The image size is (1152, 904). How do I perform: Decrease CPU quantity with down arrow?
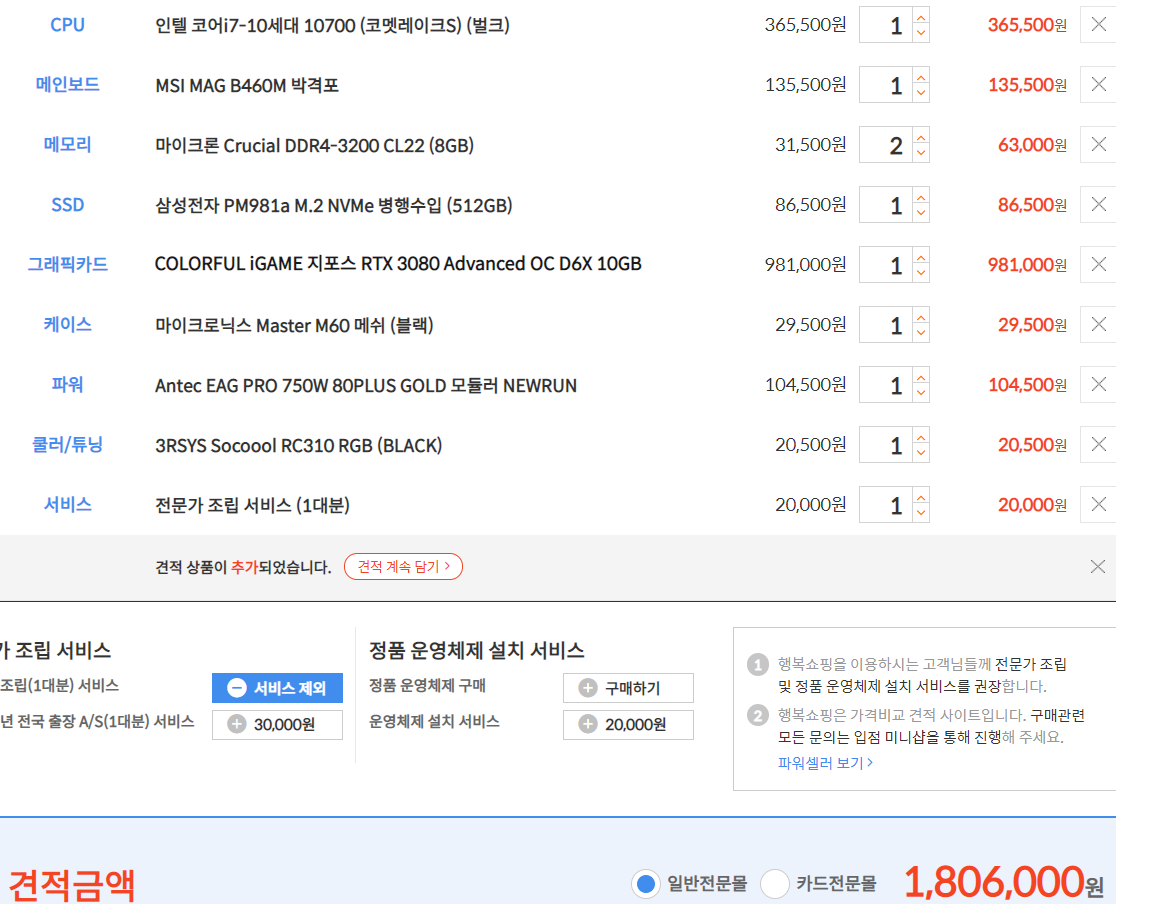click(921, 33)
